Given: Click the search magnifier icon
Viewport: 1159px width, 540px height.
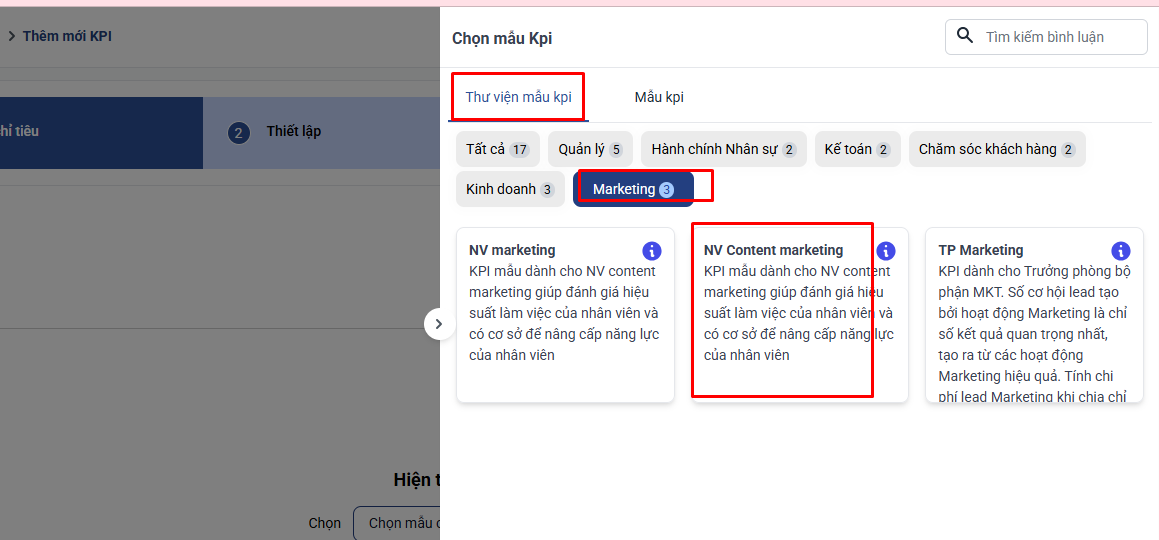Looking at the screenshot, I should tap(965, 36).
